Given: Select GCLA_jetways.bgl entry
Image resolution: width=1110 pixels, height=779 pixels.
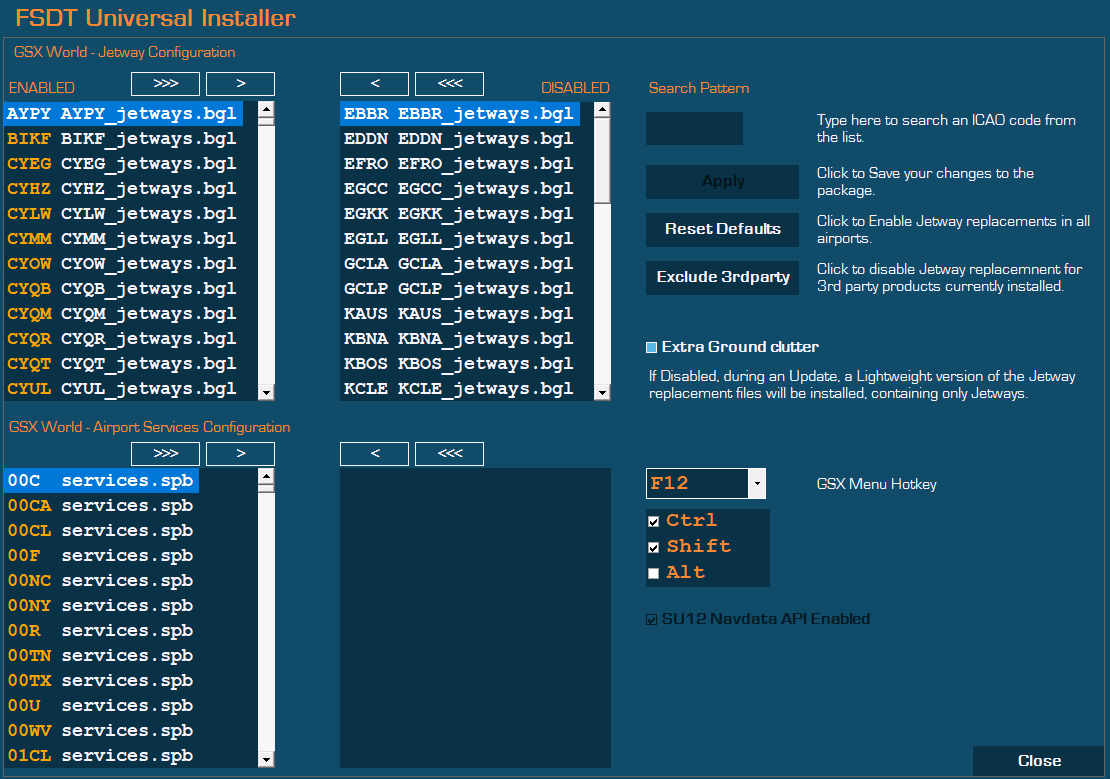Looking at the screenshot, I should coord(460,263).
